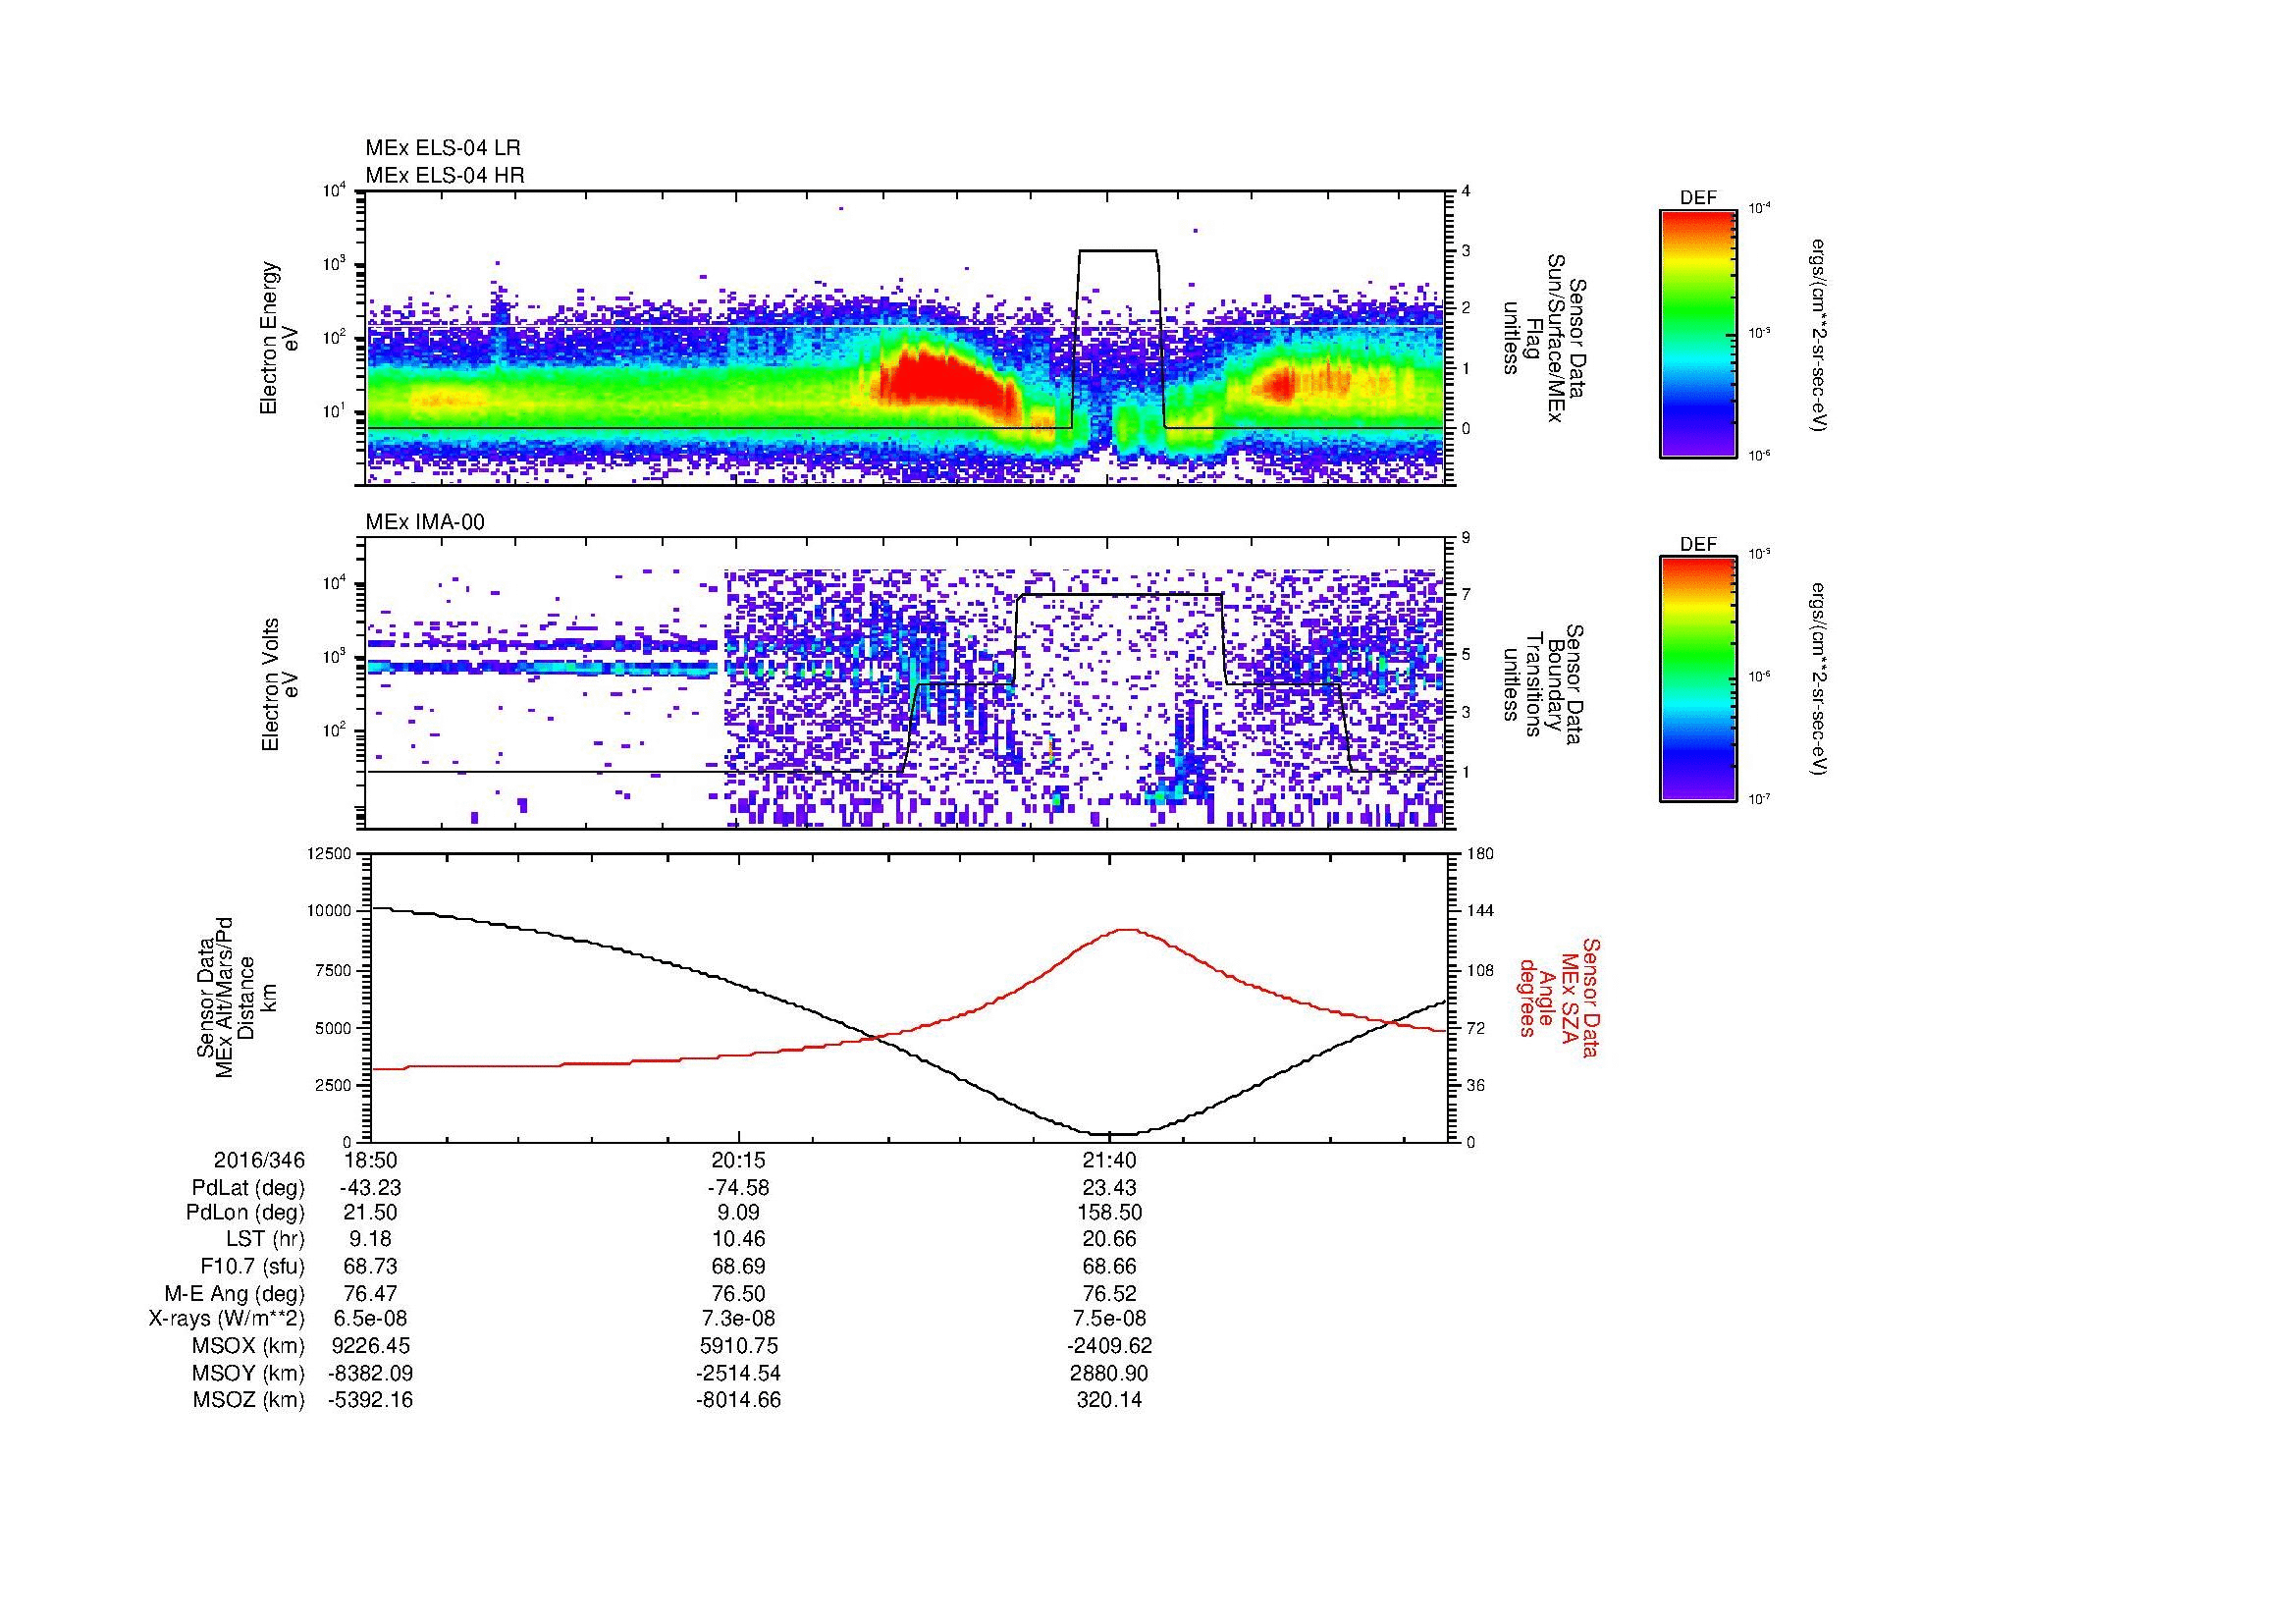Click the 'X-rays (W/m**2)' row label
The image size is (2296, 1623).
[x=226, y=1319]
